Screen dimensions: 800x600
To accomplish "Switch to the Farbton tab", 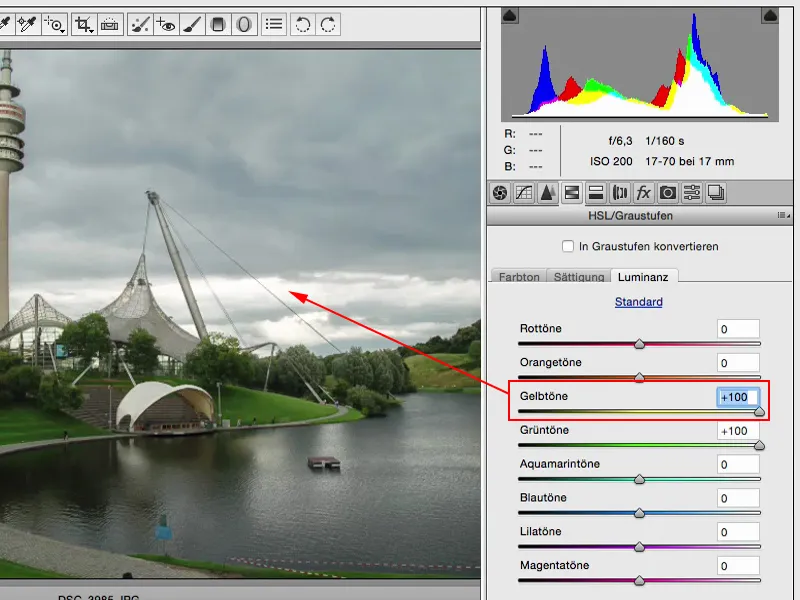I will [x=518, y=277].
